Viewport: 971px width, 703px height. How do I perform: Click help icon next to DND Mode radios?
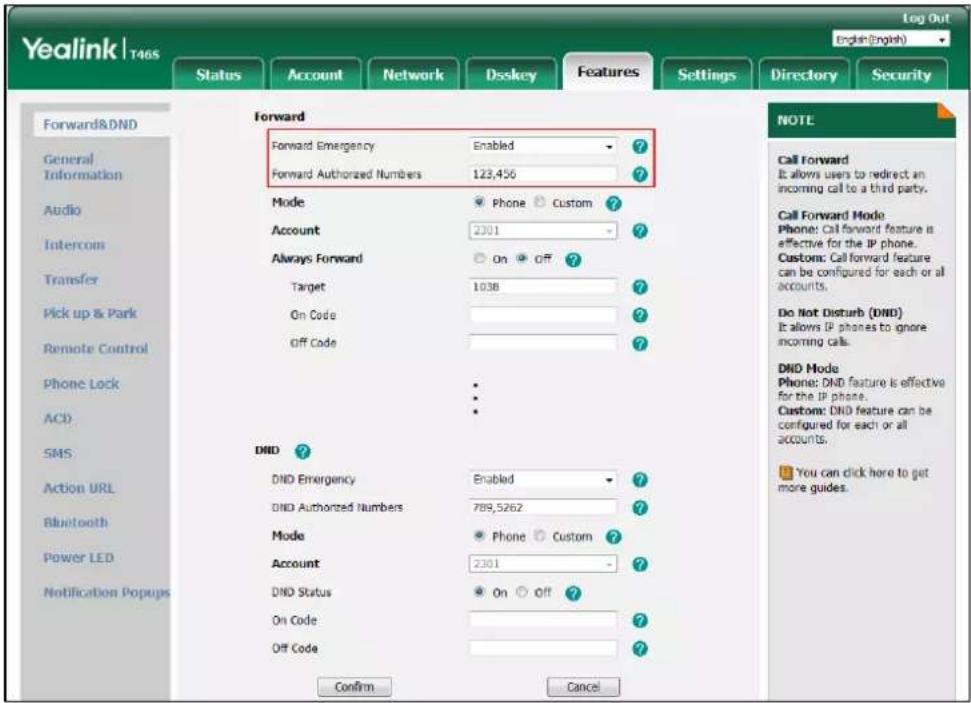pyautogui.click(x=613, y=537)
